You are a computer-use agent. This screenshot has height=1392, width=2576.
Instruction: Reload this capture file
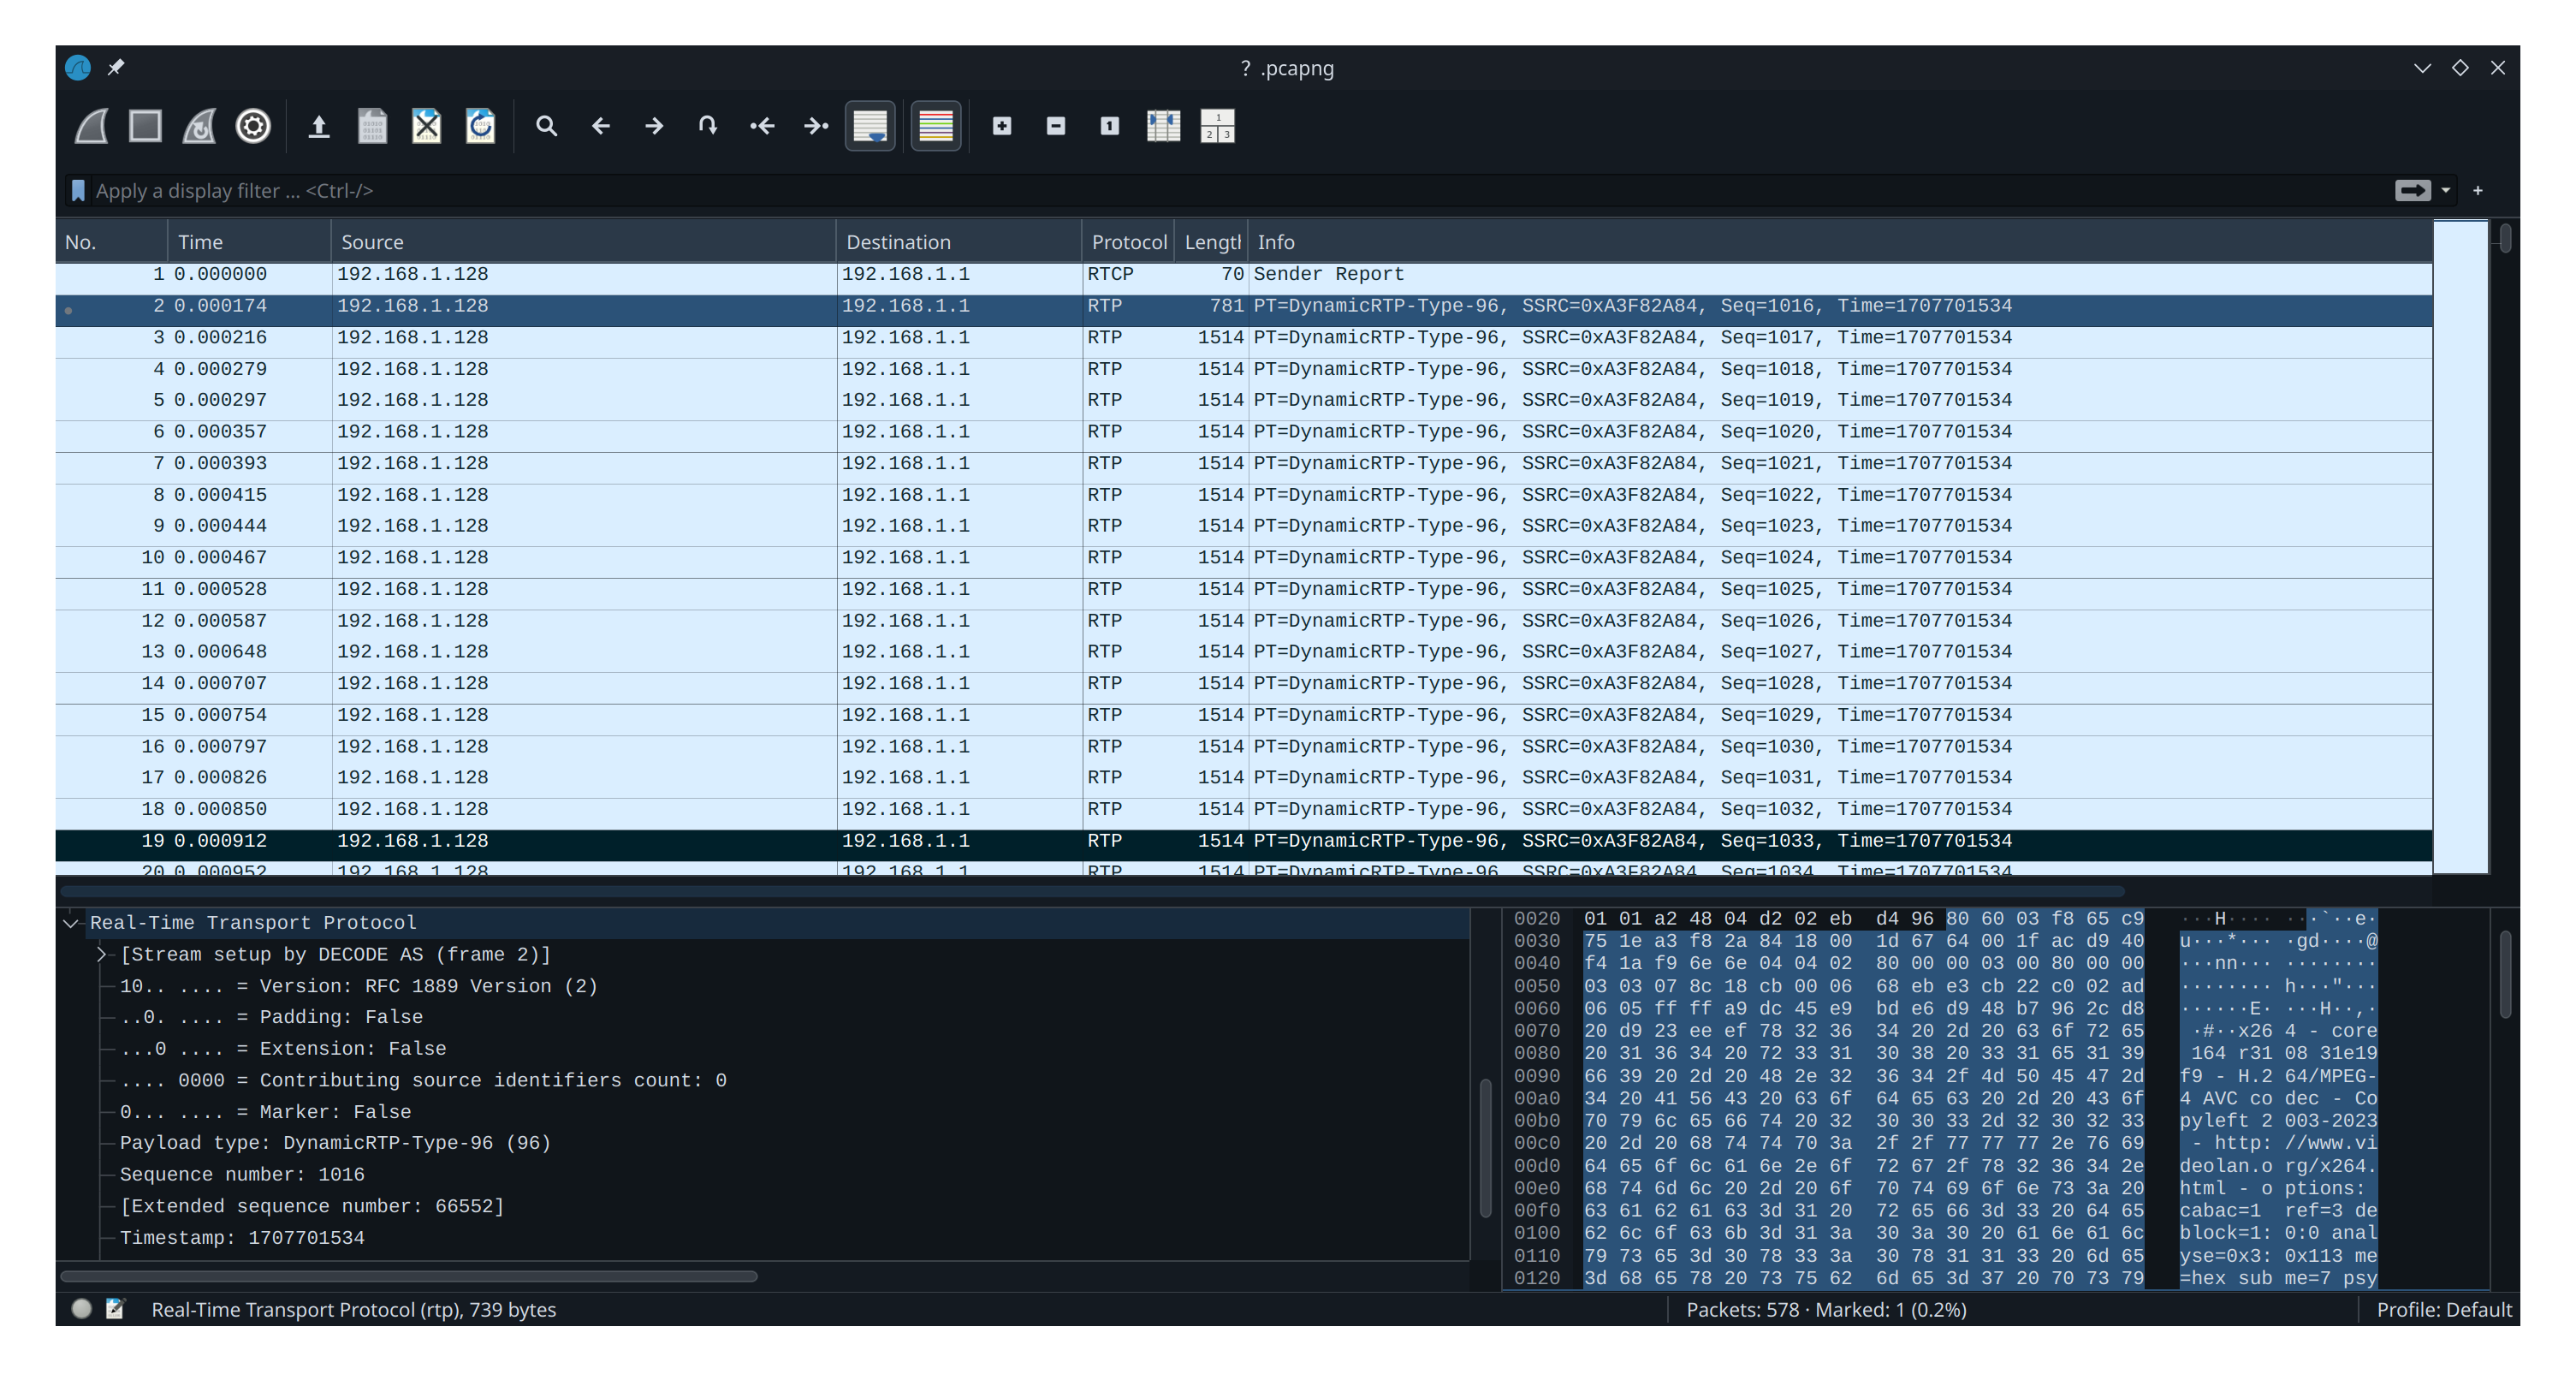click(x=481, y=126)
